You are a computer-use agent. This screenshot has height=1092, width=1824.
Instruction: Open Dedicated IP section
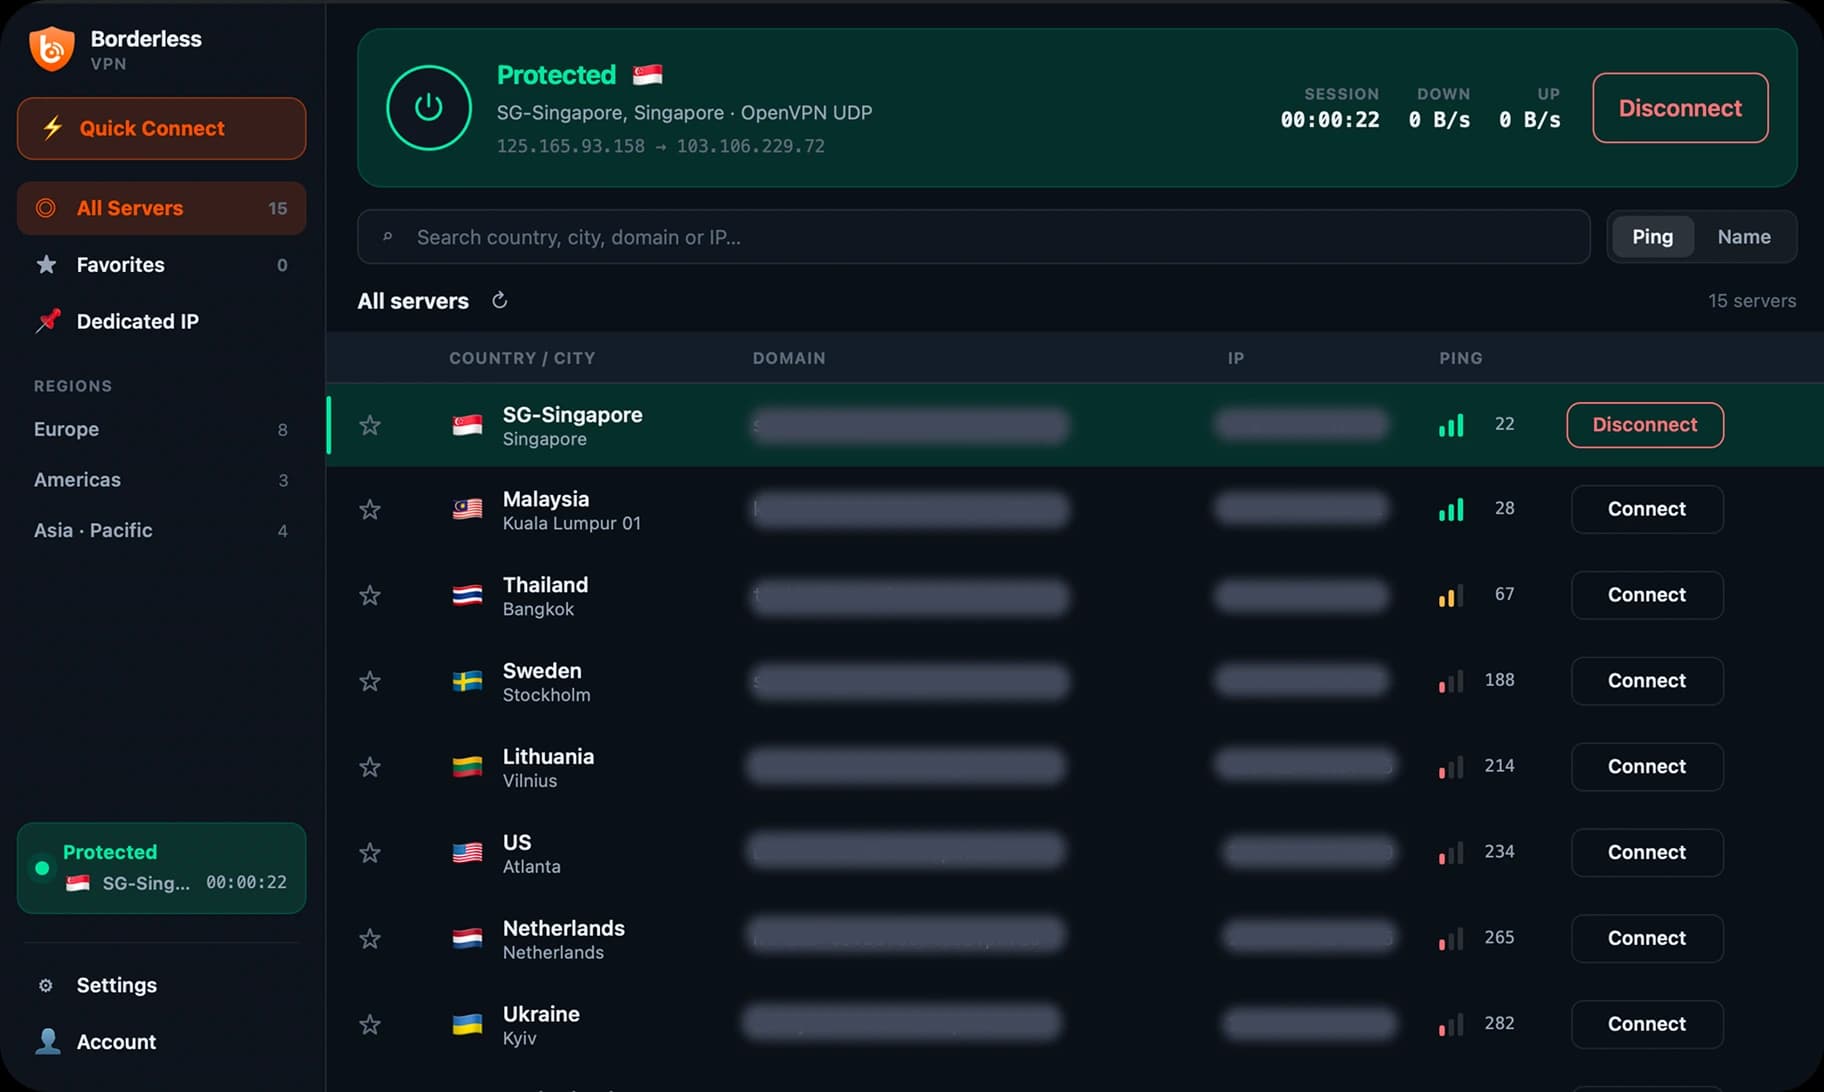coord(162,321)
